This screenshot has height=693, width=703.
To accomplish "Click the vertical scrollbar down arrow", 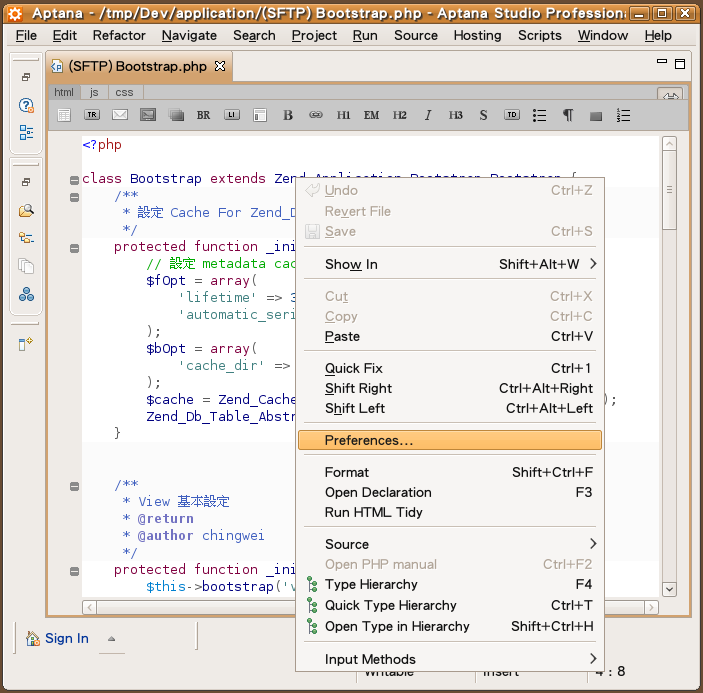I will [669, 589].
